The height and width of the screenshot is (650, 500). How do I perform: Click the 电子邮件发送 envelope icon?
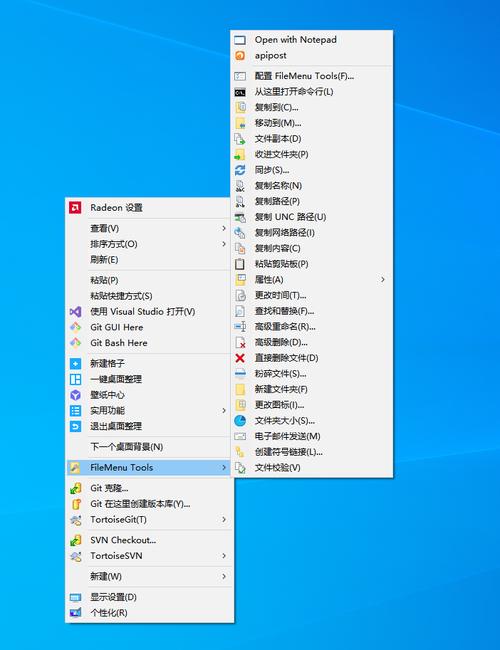tap(240, 436)
